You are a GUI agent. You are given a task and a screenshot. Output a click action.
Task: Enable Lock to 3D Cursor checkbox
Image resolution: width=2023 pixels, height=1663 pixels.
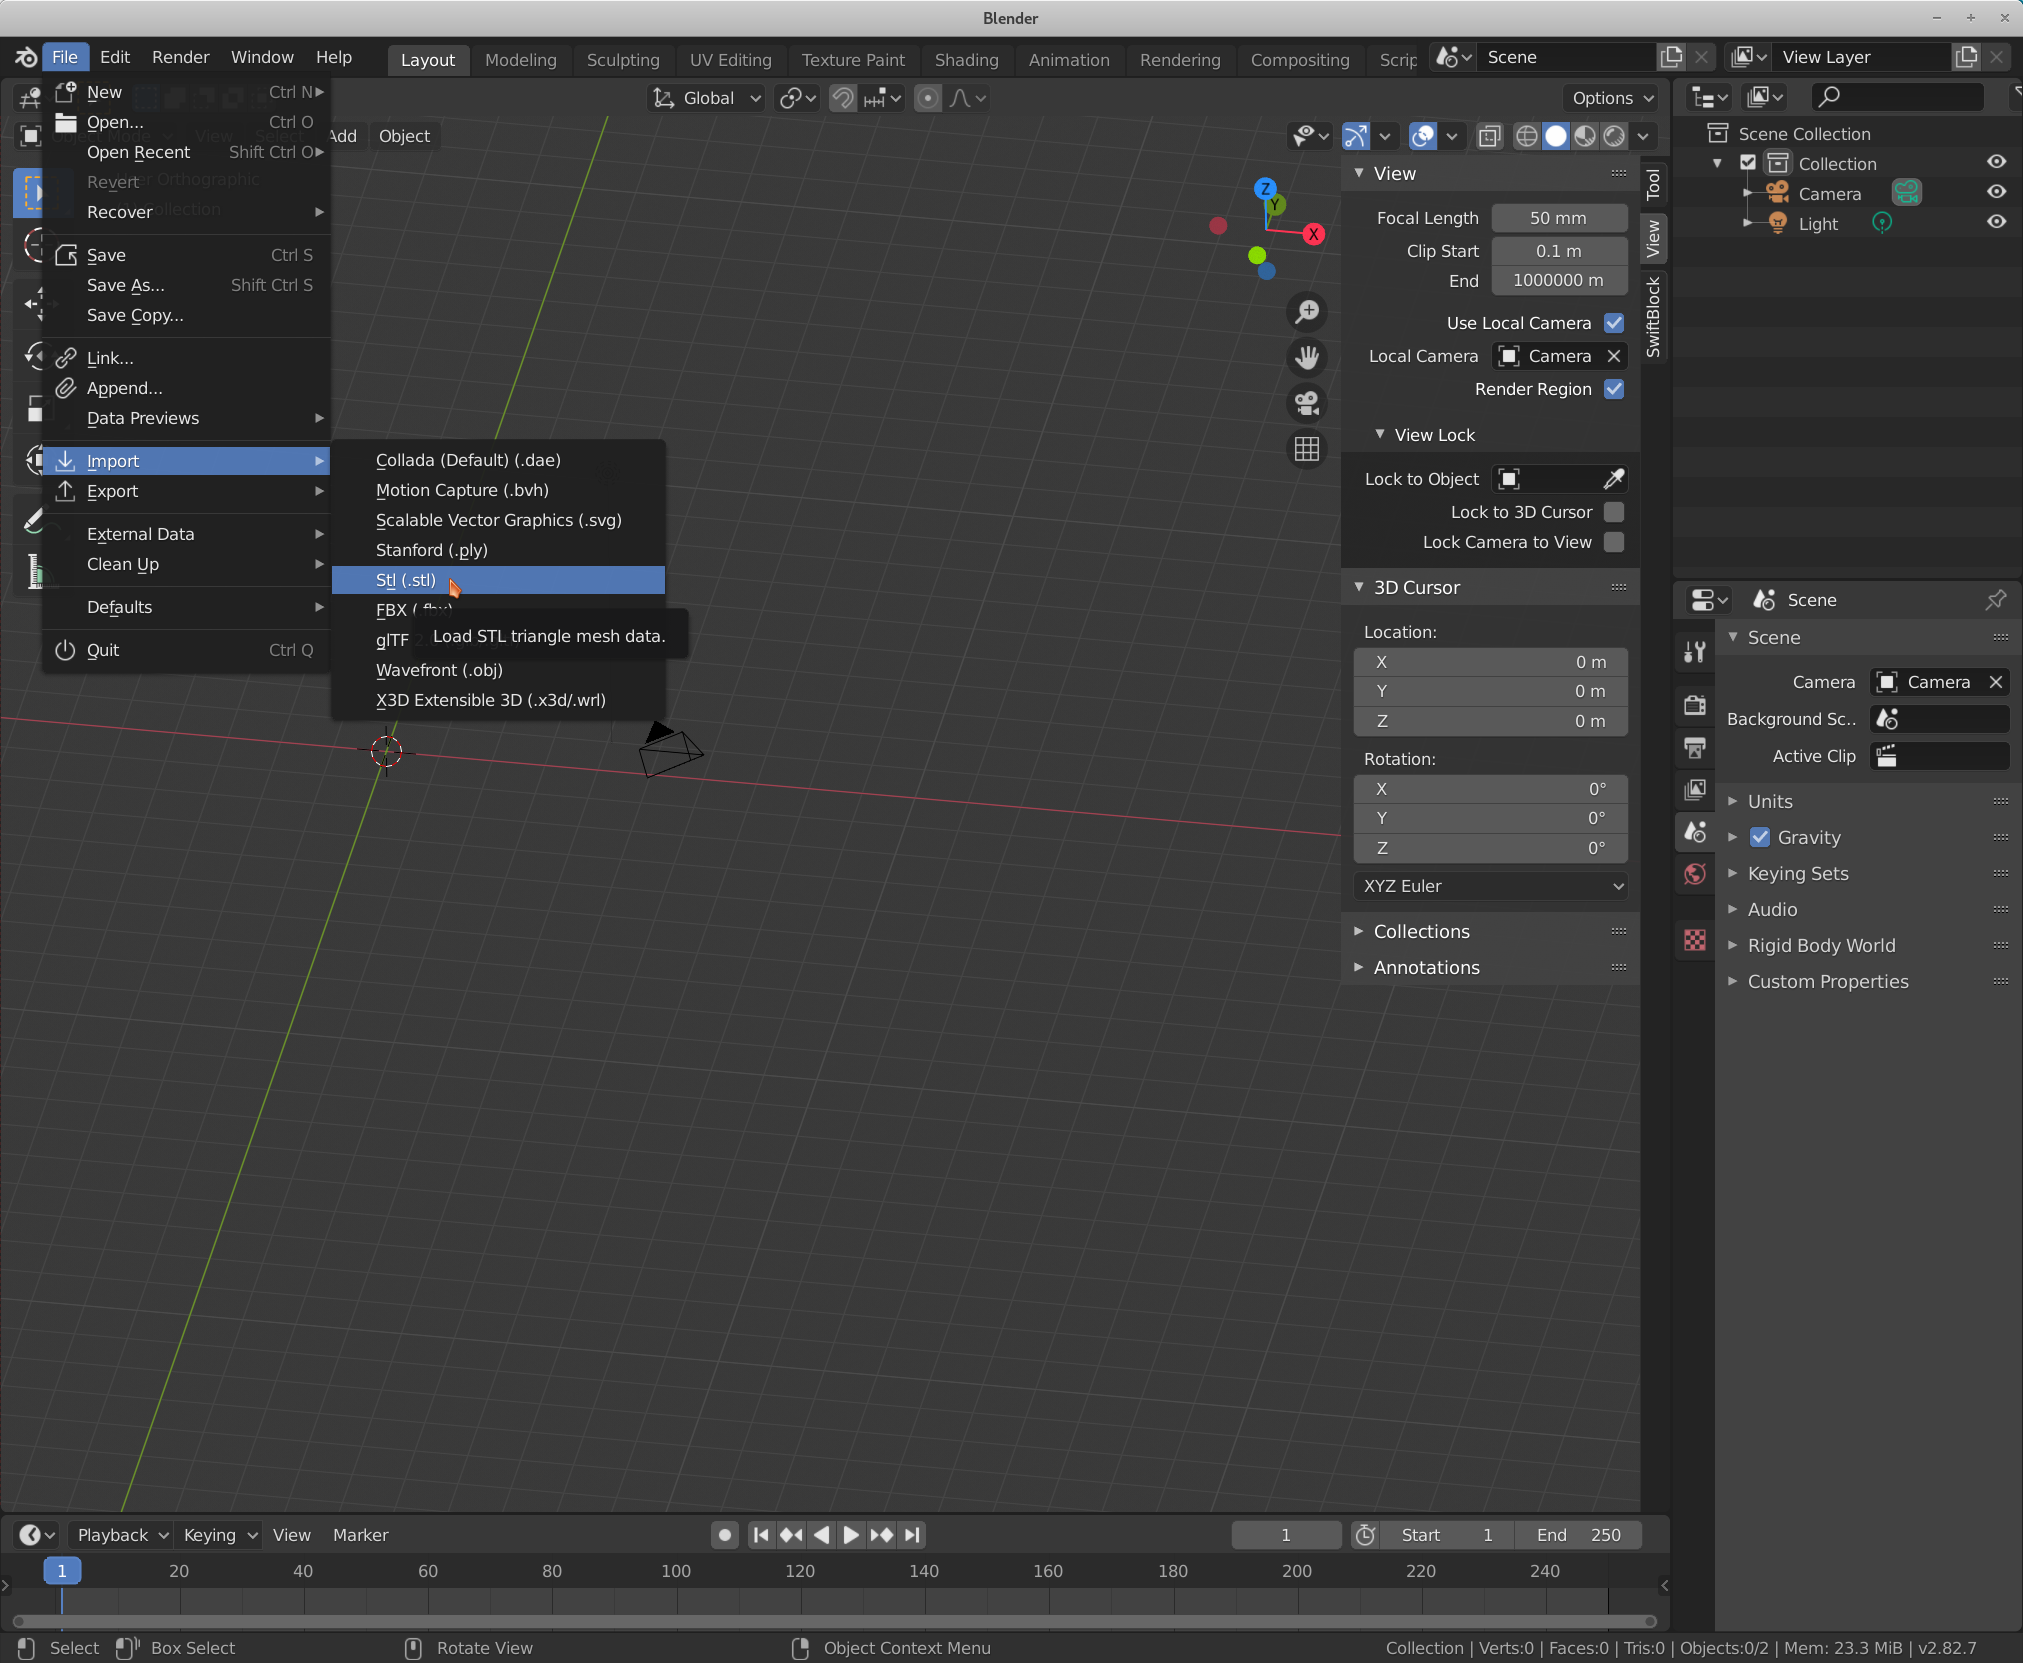[1613, 512]
